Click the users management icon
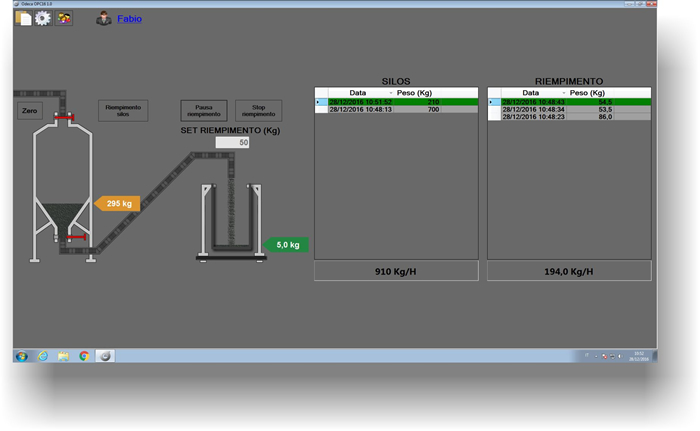700x431 pixels. [64, 19]
